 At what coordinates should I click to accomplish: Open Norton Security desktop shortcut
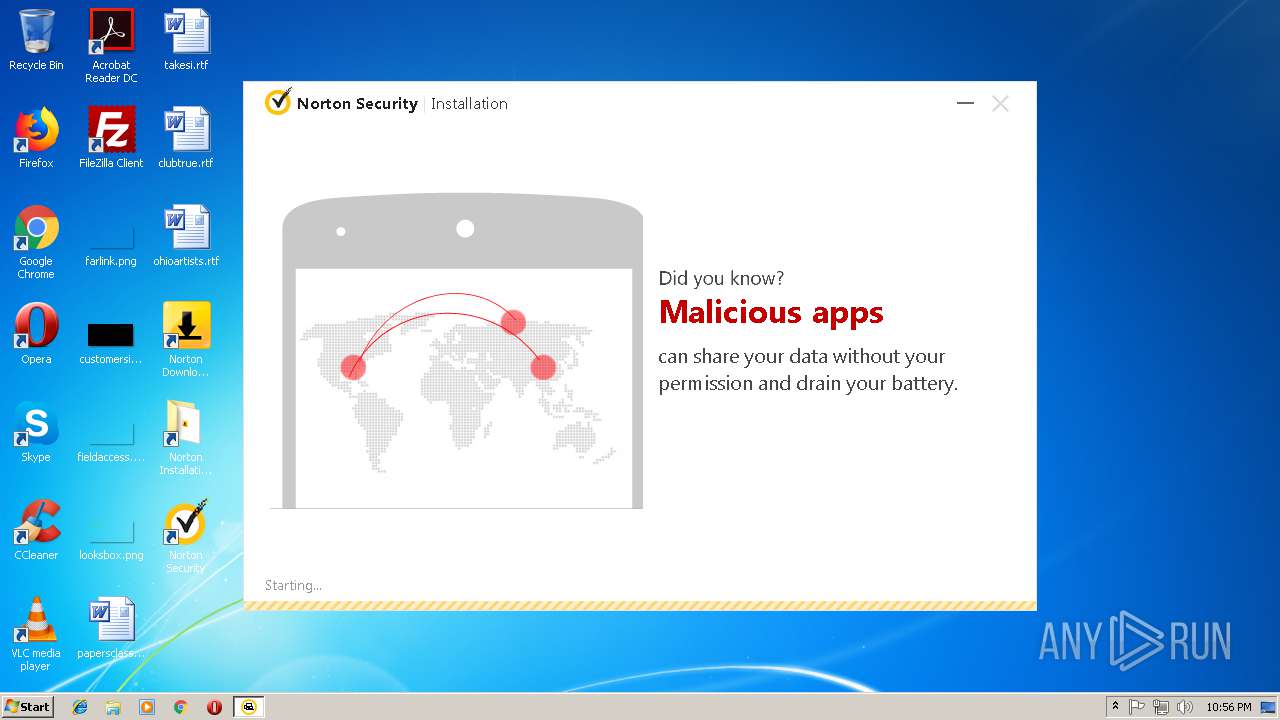tap(186, 536)
